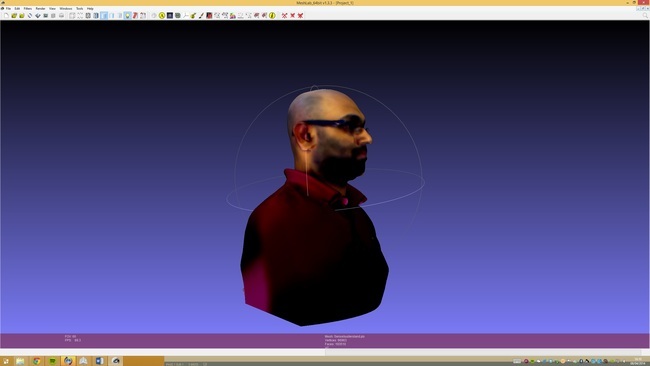
Task: Click the yellow circular info icon
Action: [272, 15]
